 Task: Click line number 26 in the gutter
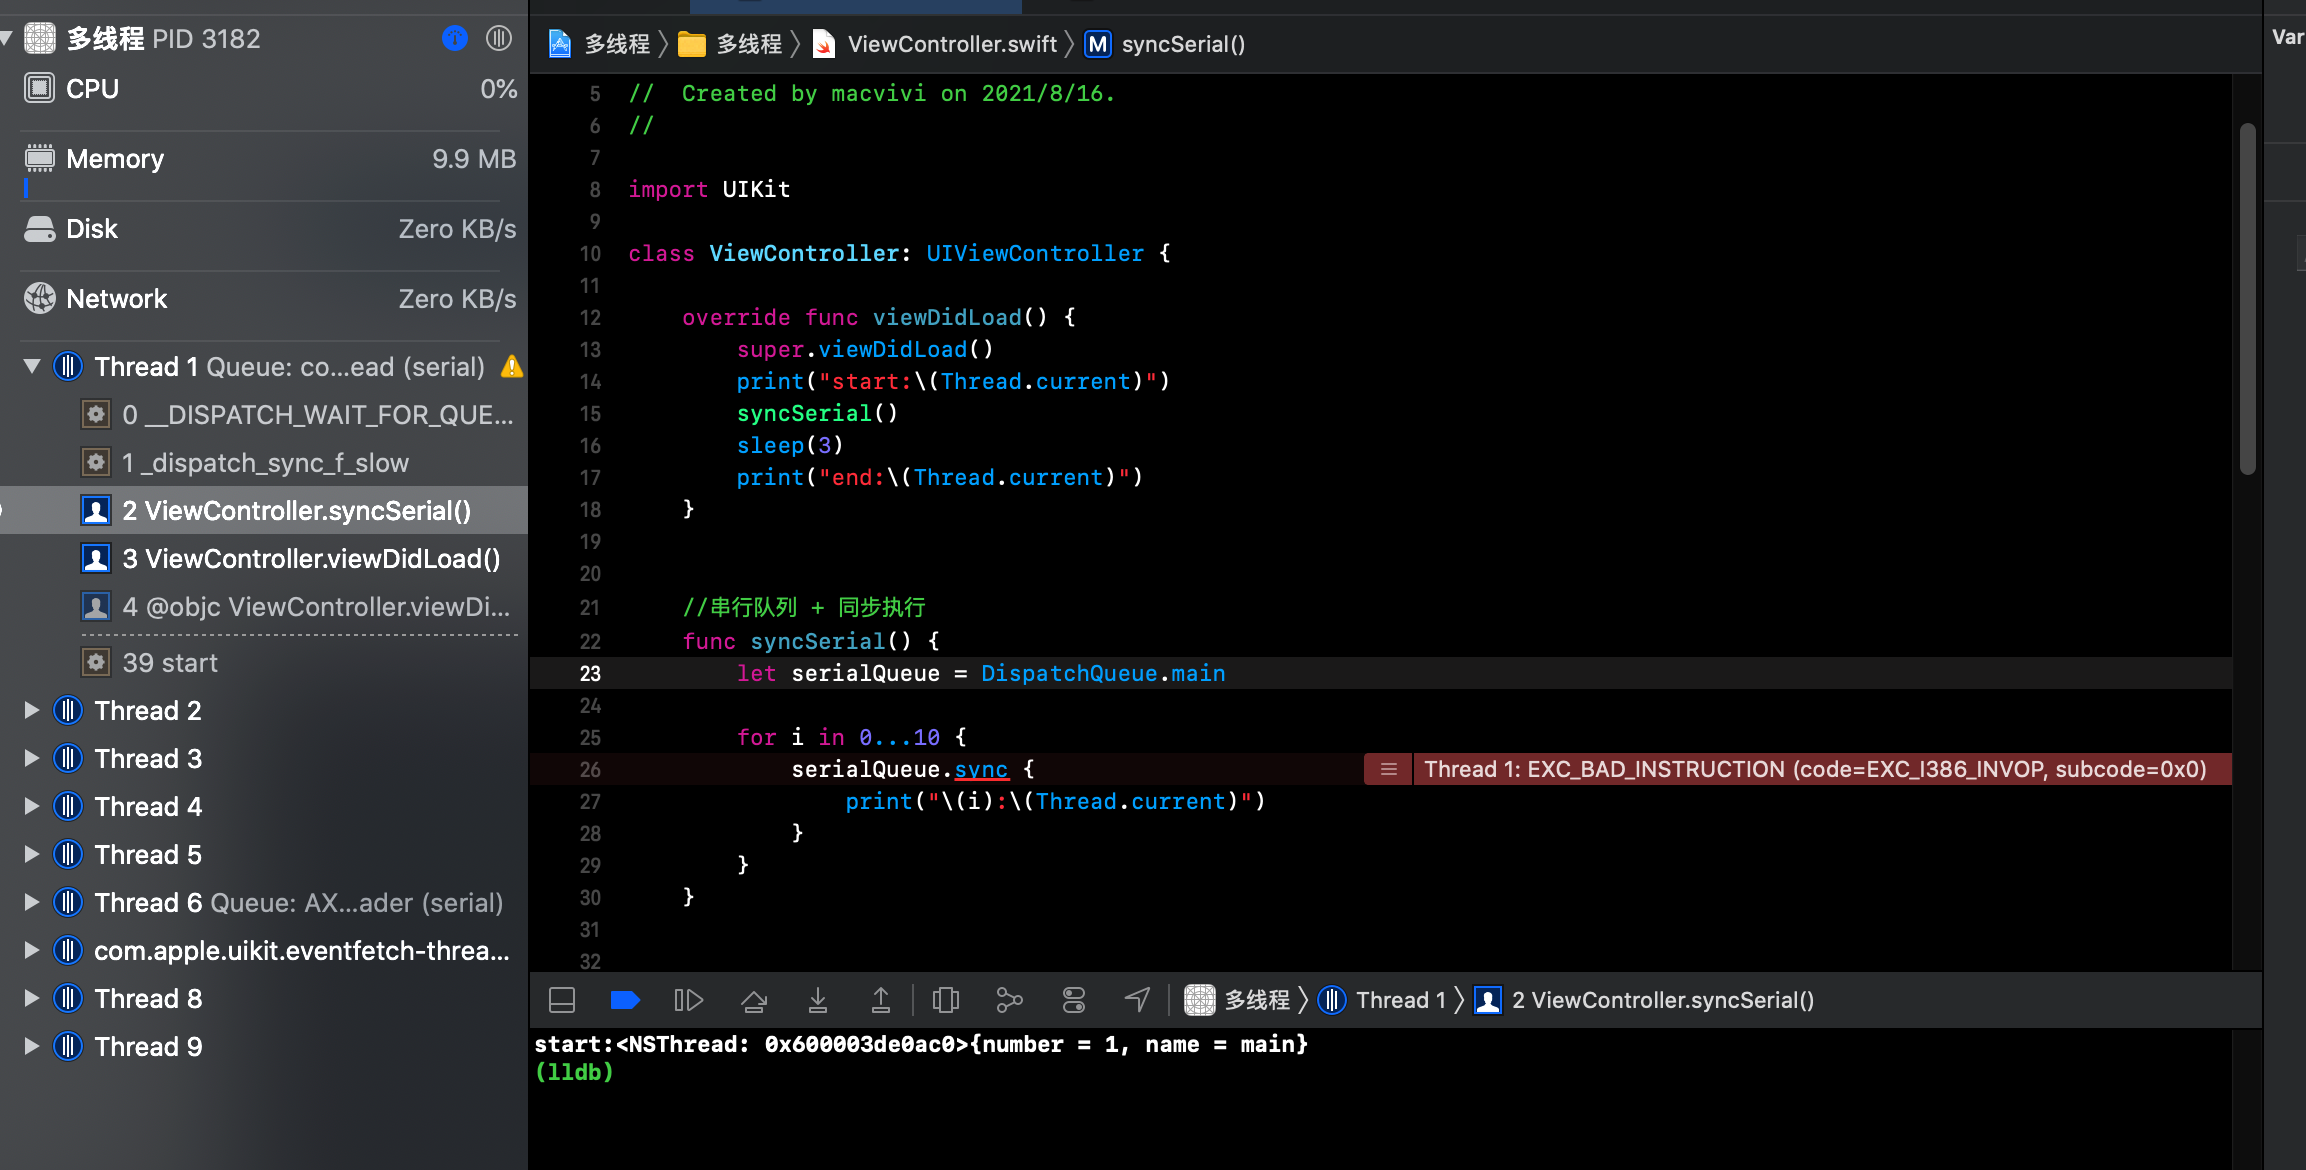tap(590, 769)
